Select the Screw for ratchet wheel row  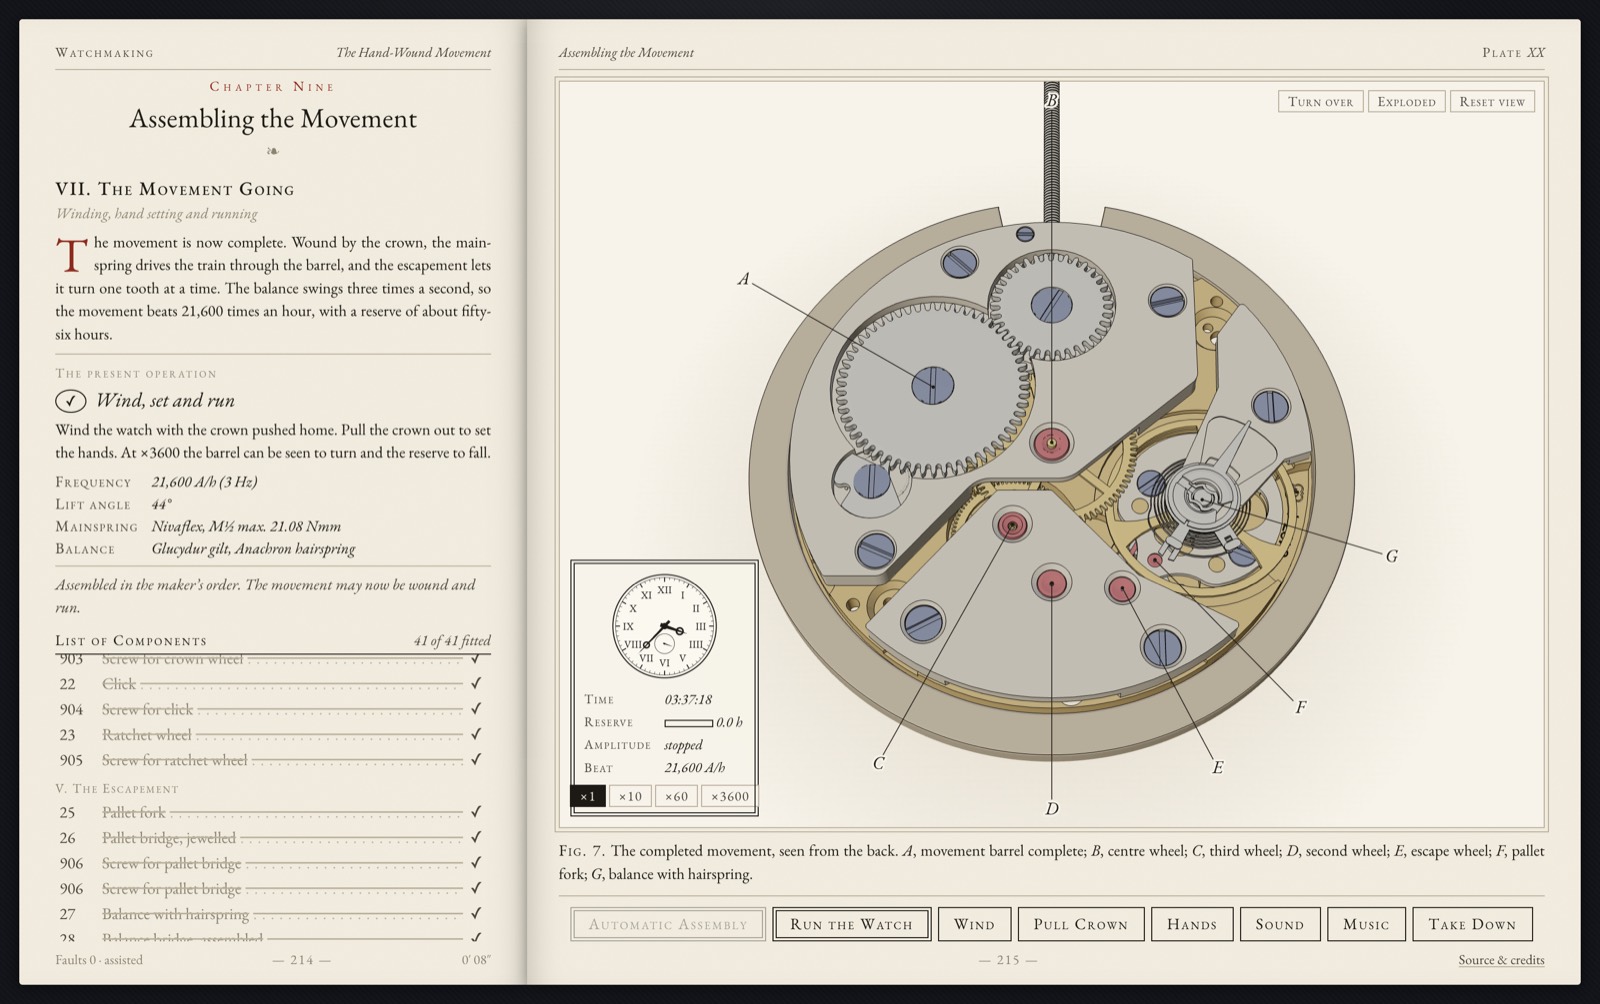point(273,760)
